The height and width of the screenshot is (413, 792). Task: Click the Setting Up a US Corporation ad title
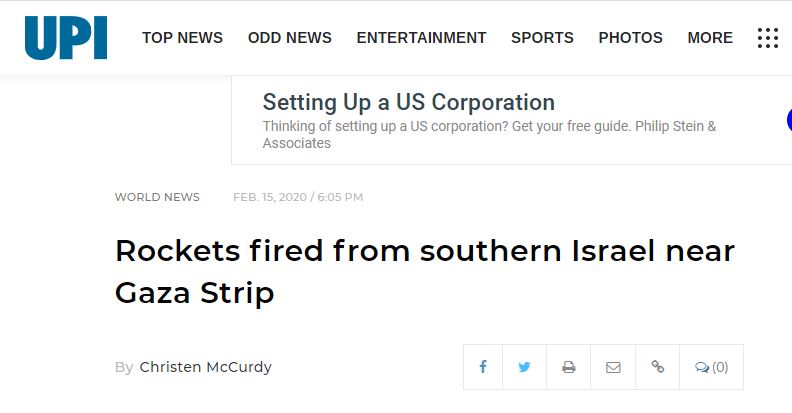pos(409,102)
